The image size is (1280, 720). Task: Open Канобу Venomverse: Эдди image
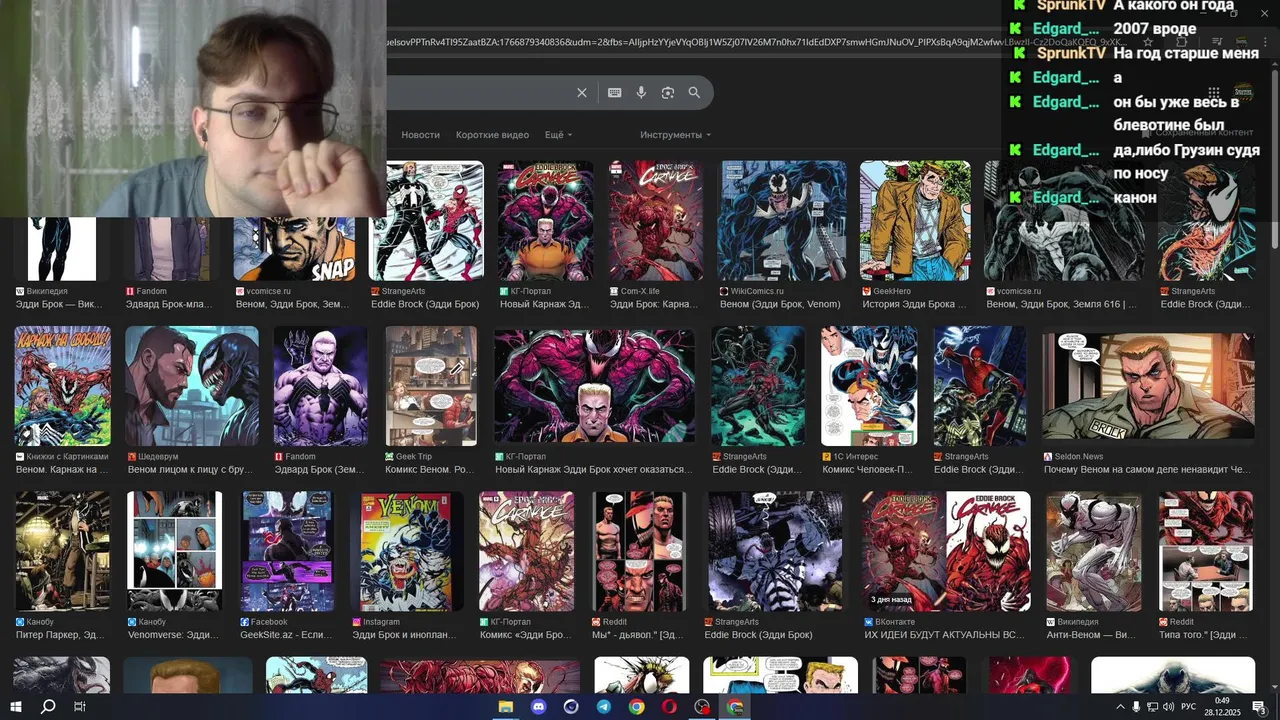[x=174, y=551]
